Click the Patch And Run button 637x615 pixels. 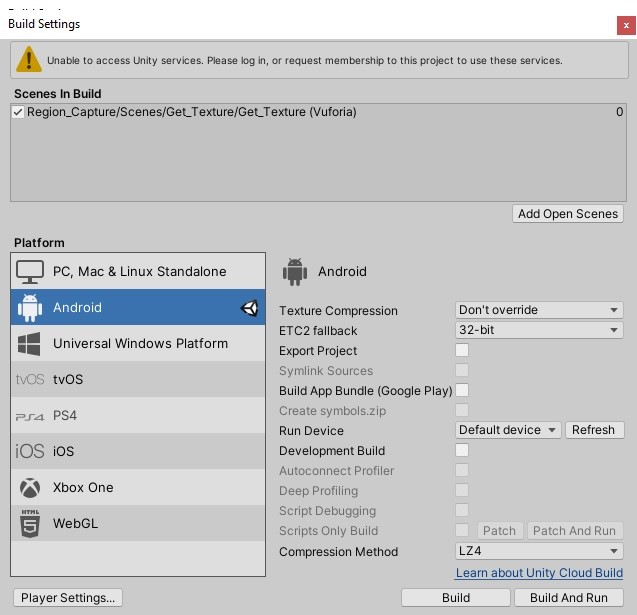tap(574, 531)
